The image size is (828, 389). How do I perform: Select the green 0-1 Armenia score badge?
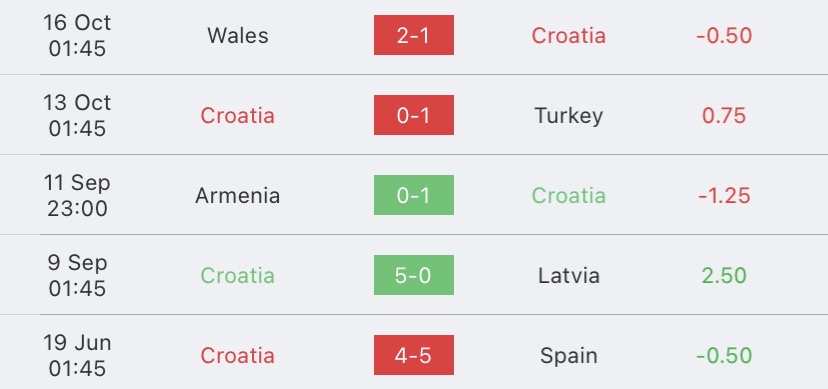tap(413, 195)
